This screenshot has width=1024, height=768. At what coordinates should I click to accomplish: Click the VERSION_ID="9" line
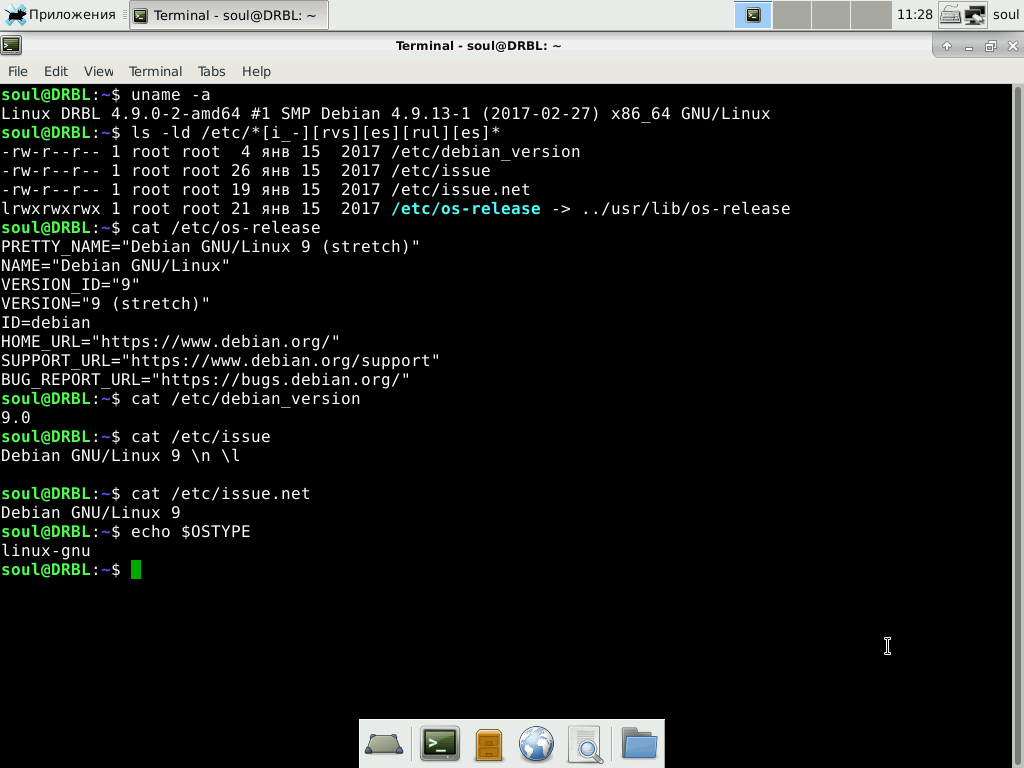click(x=71, y=285)
